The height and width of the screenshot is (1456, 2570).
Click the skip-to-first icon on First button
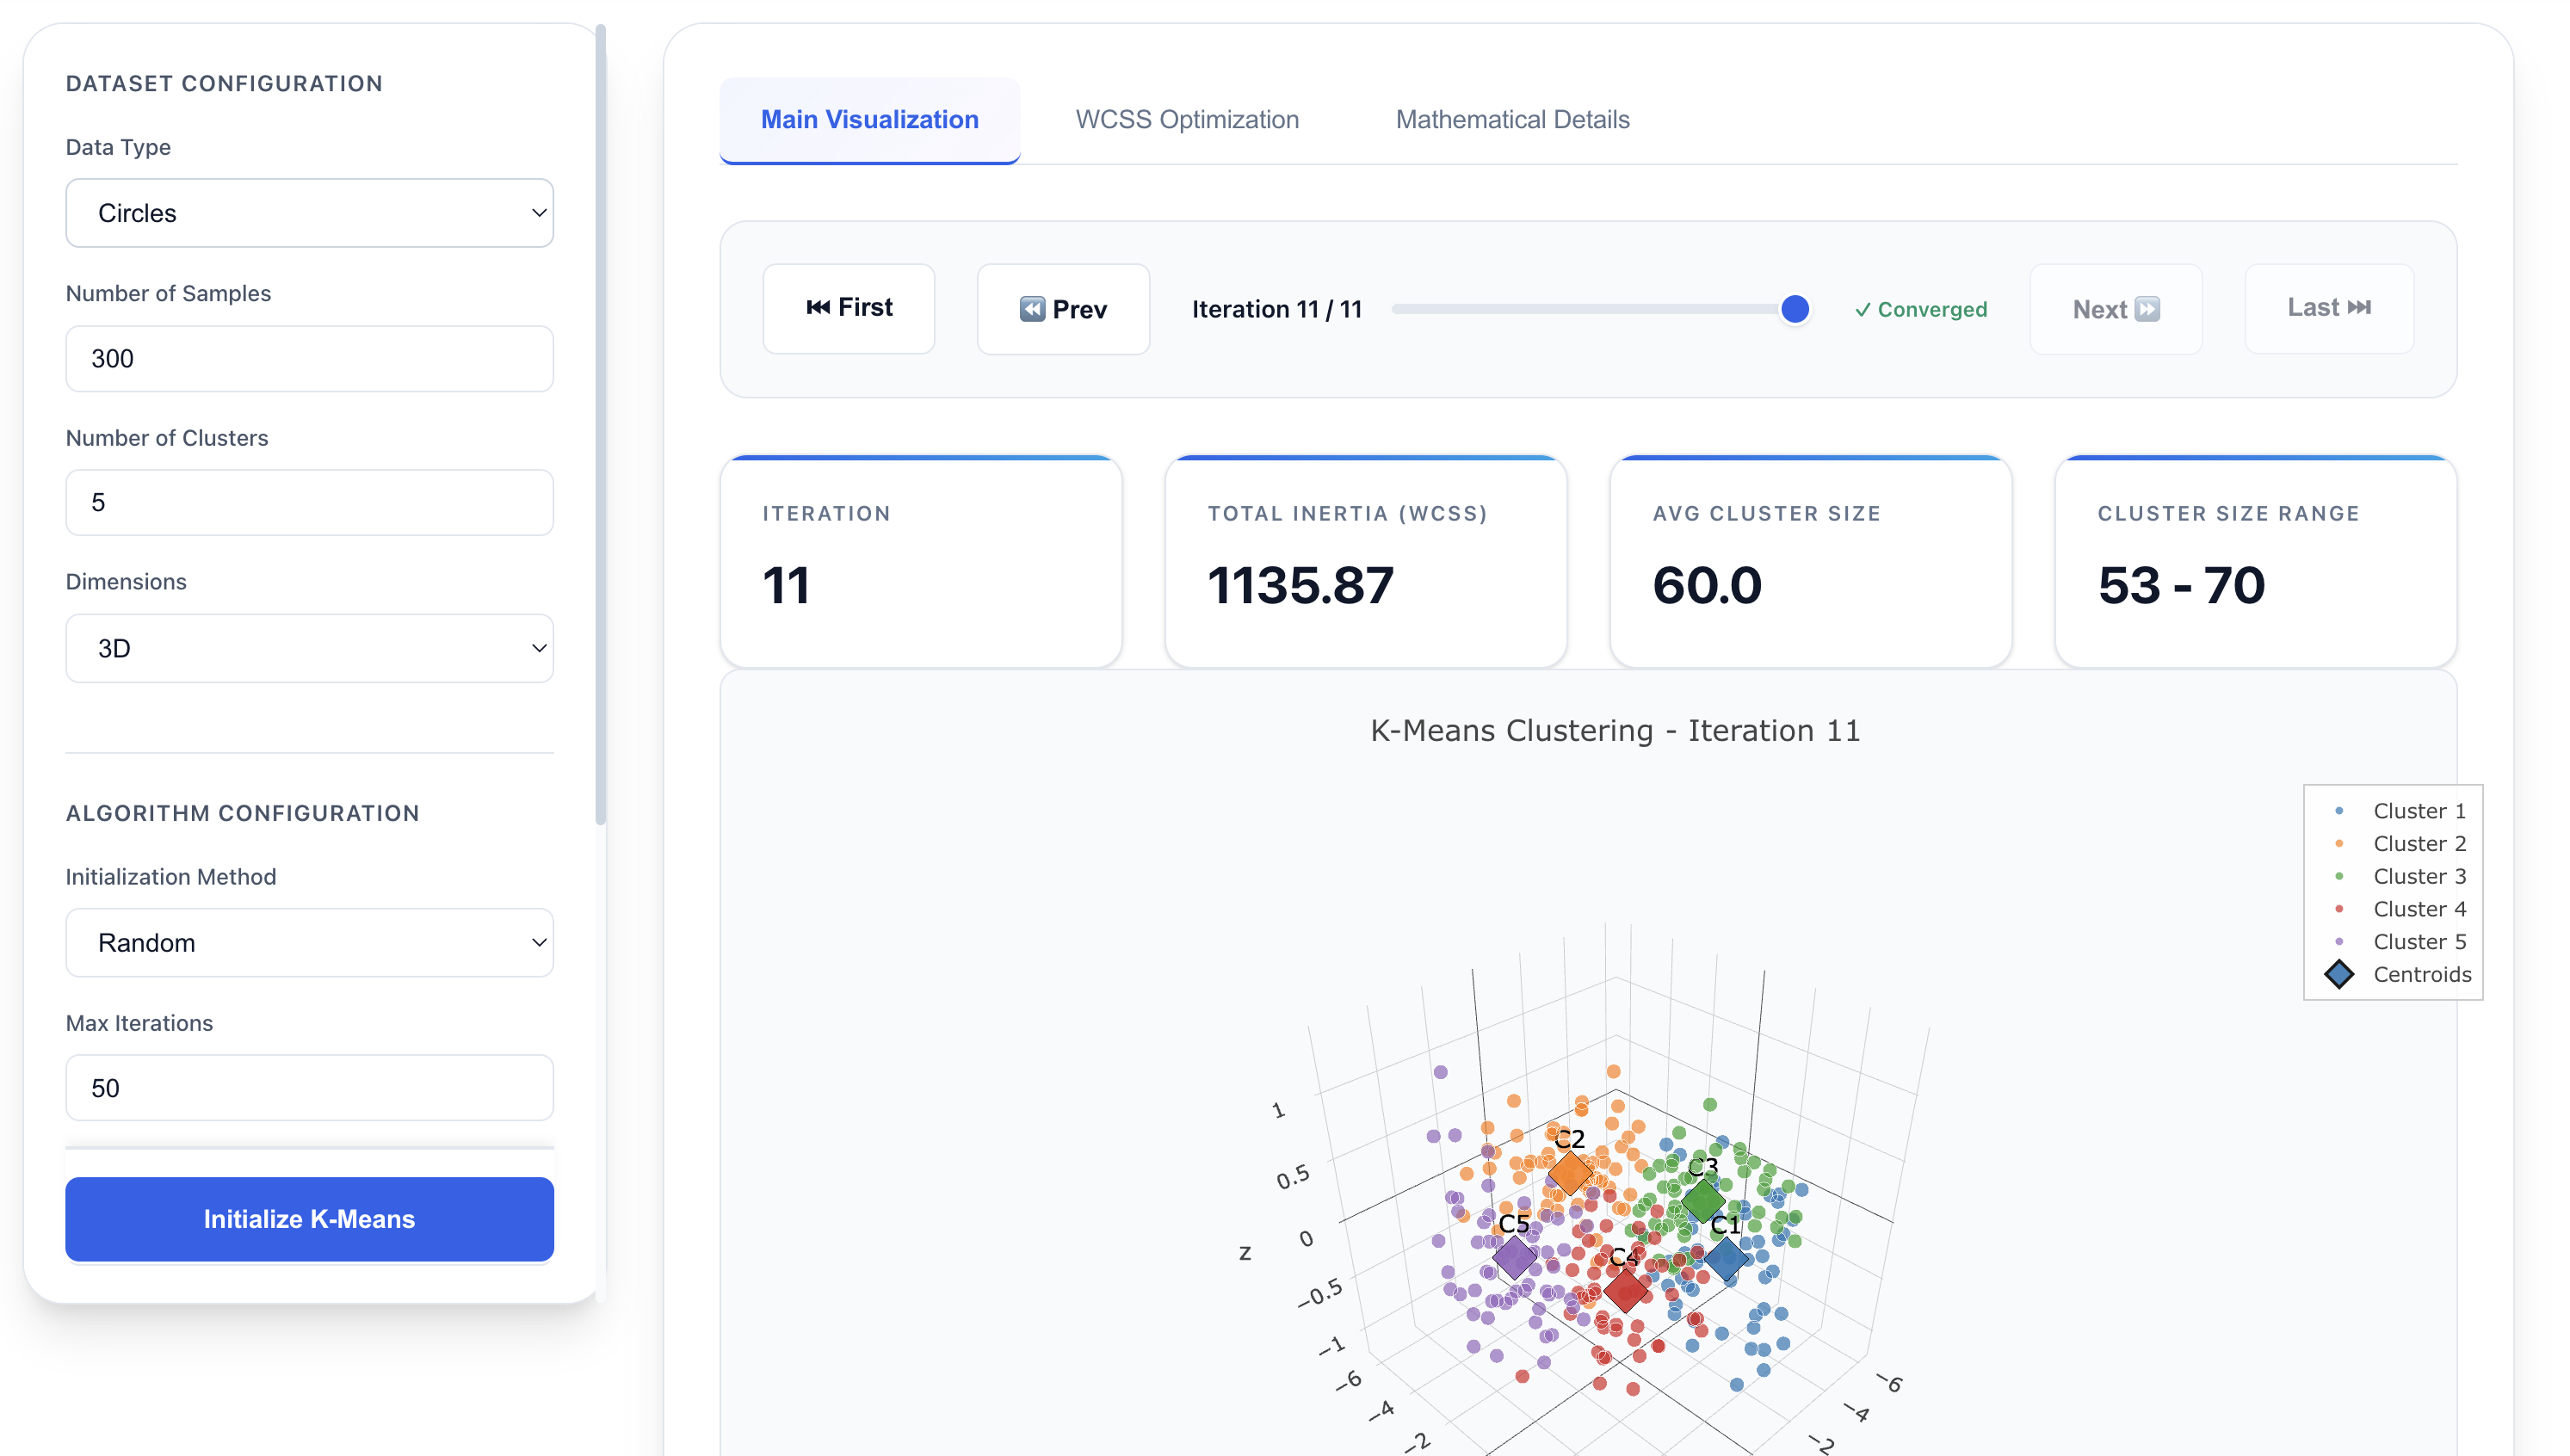(x=818, y=308)
